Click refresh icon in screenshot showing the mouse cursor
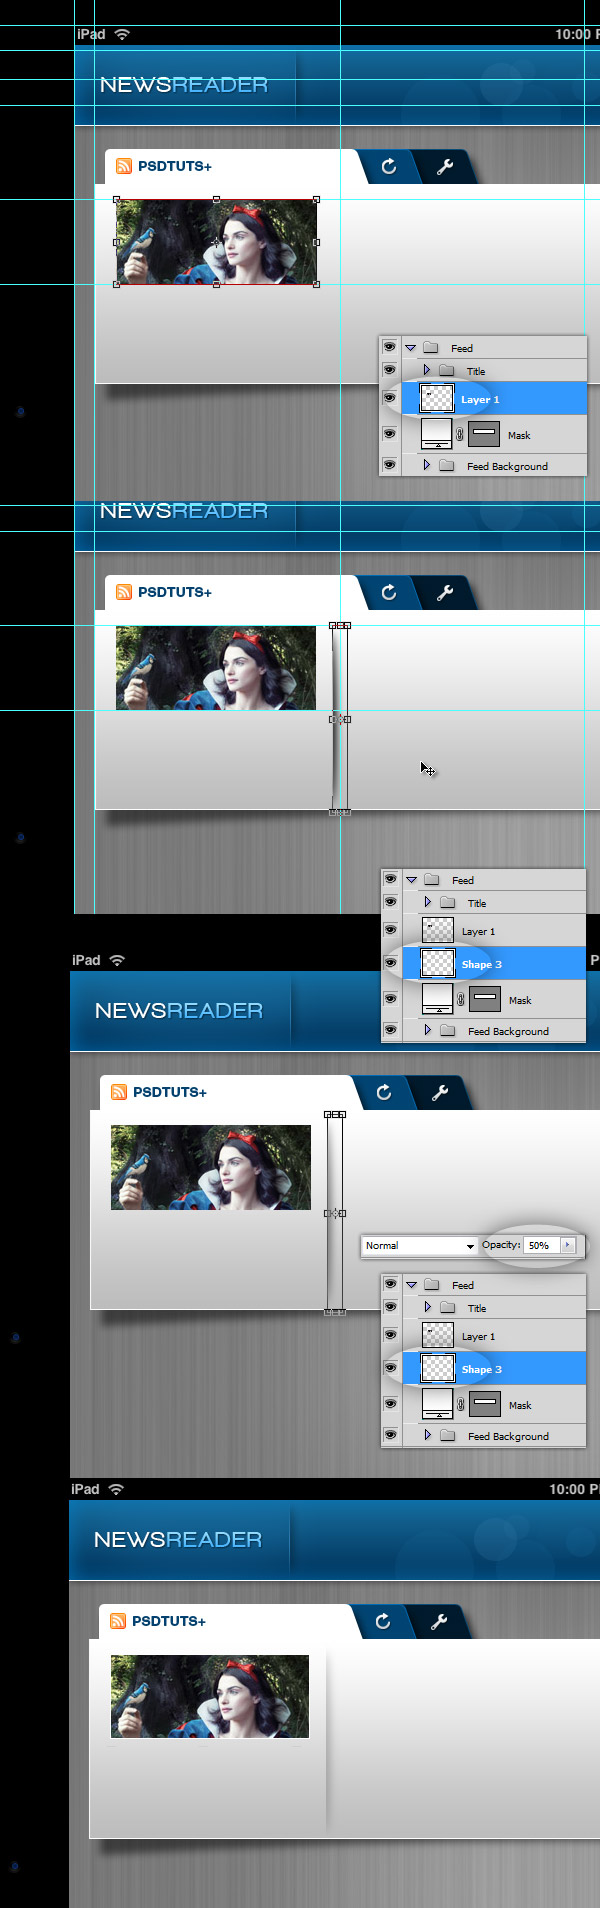Image resolution: width=600 pixels, height=1908 pixels. [x=389, y=593]
